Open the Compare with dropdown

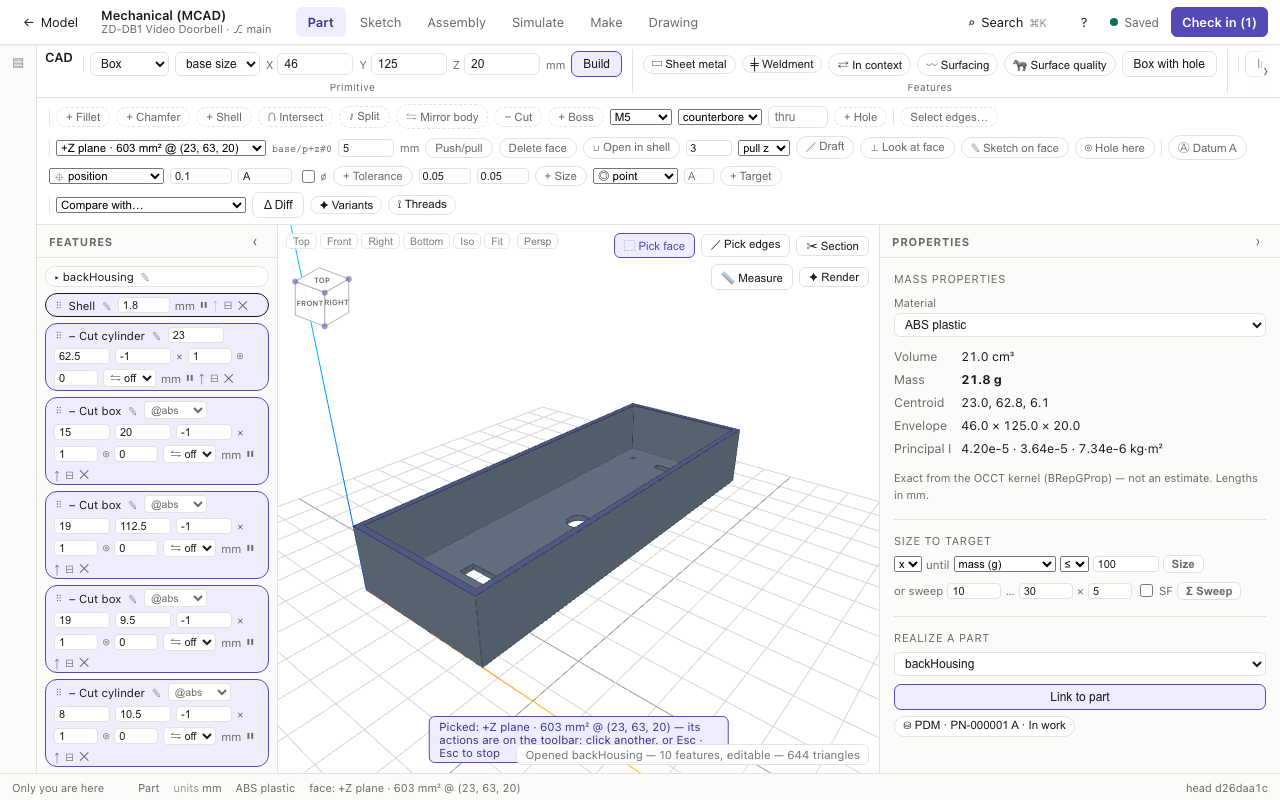click(x=151, y=205)
